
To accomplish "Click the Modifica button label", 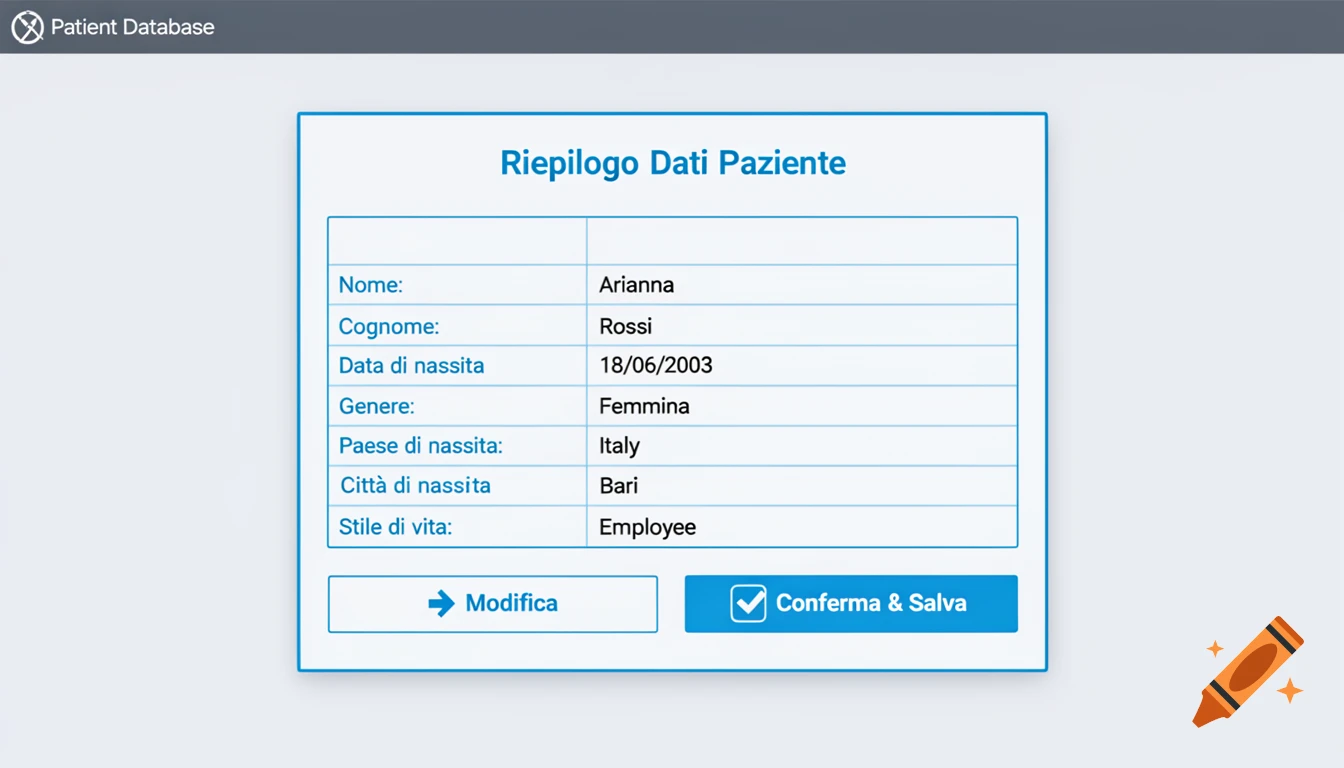I will click(x=511, y=603).
